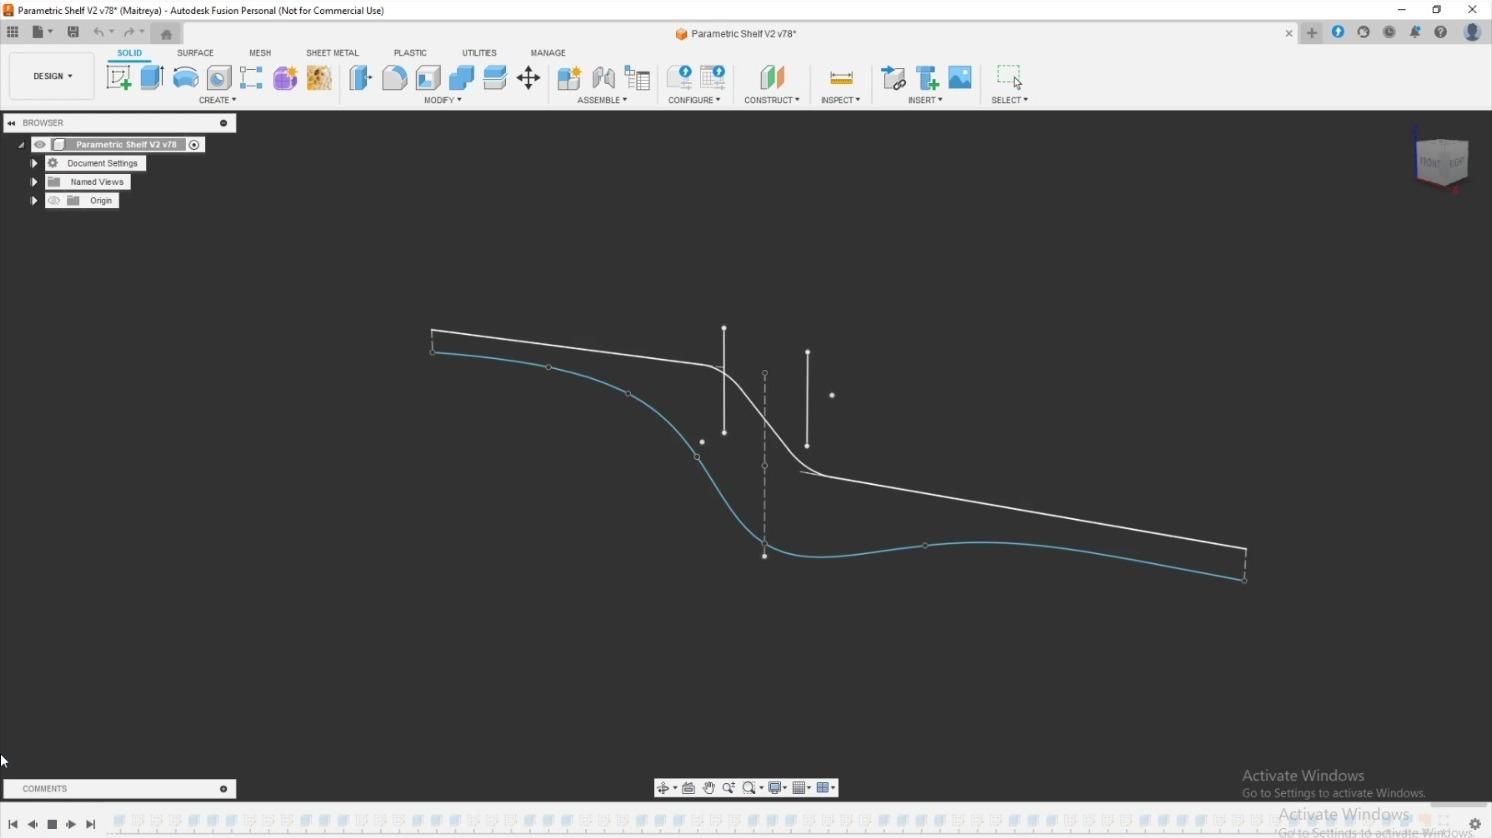
Task: Play the timeline
Action: click(71, 825)
